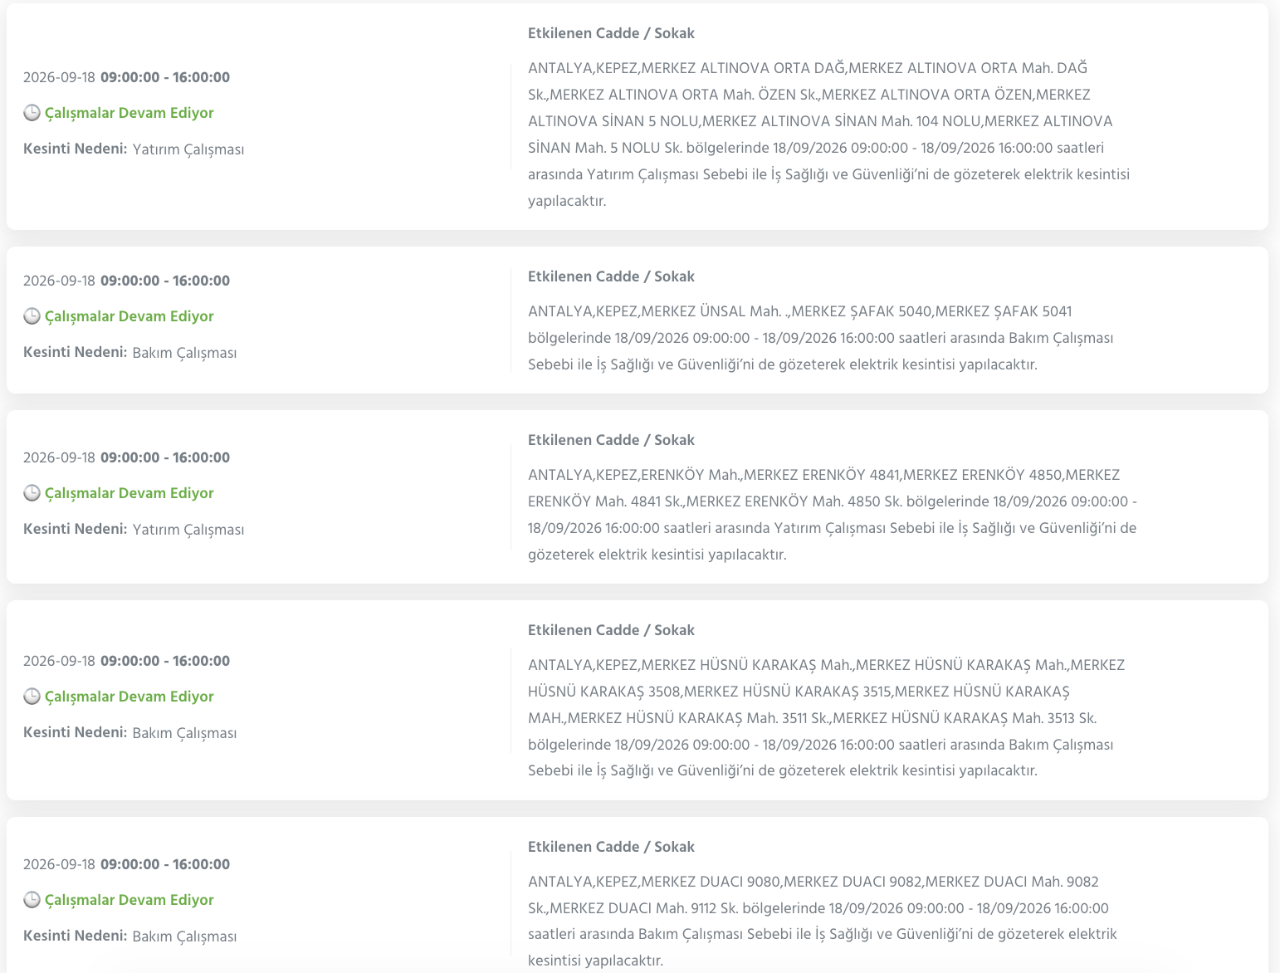Click the HÜSNÜ KARAKAŞ 3508 address description
The height and width of the screenshot is (973, 1280).
pos(826,718)
